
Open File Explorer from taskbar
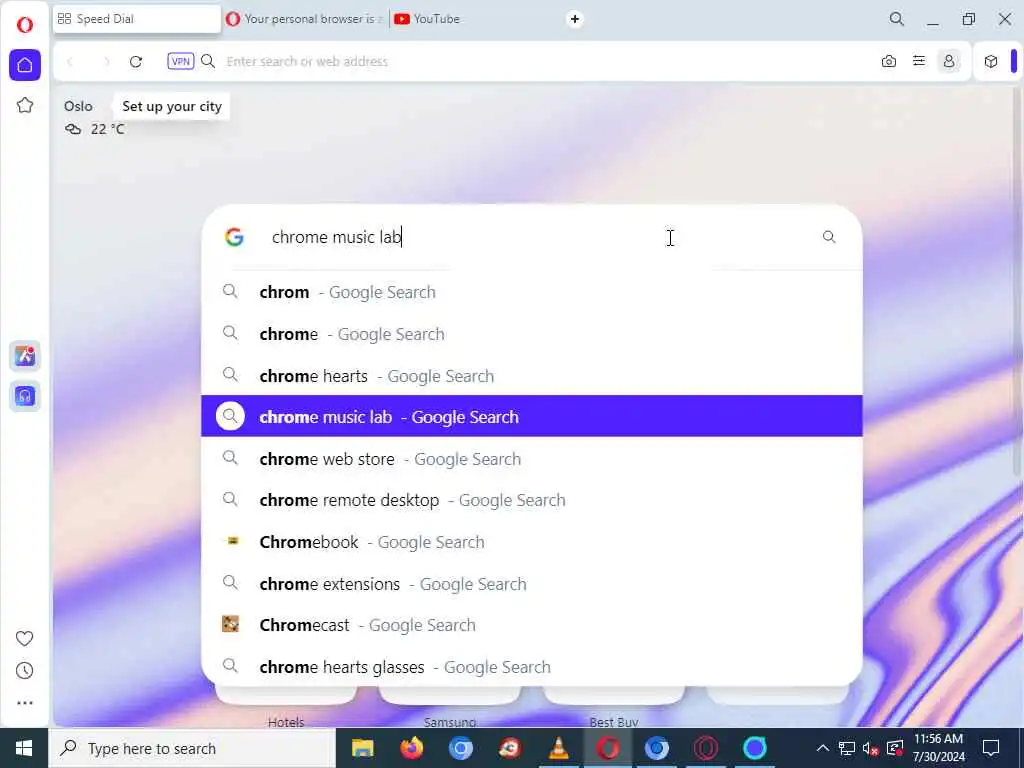coord(362,748)
